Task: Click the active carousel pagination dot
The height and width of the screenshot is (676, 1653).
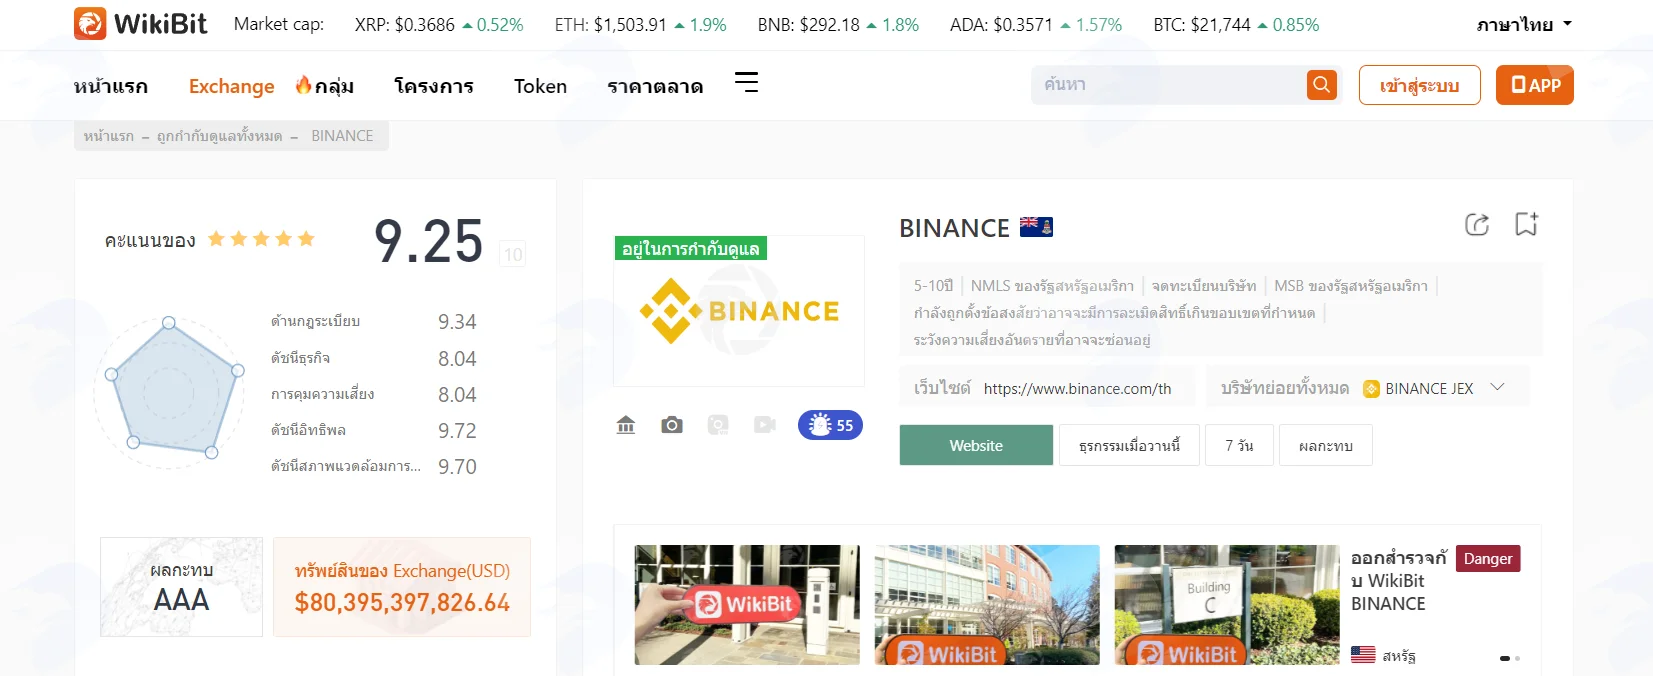Action: click(1505, 658)
